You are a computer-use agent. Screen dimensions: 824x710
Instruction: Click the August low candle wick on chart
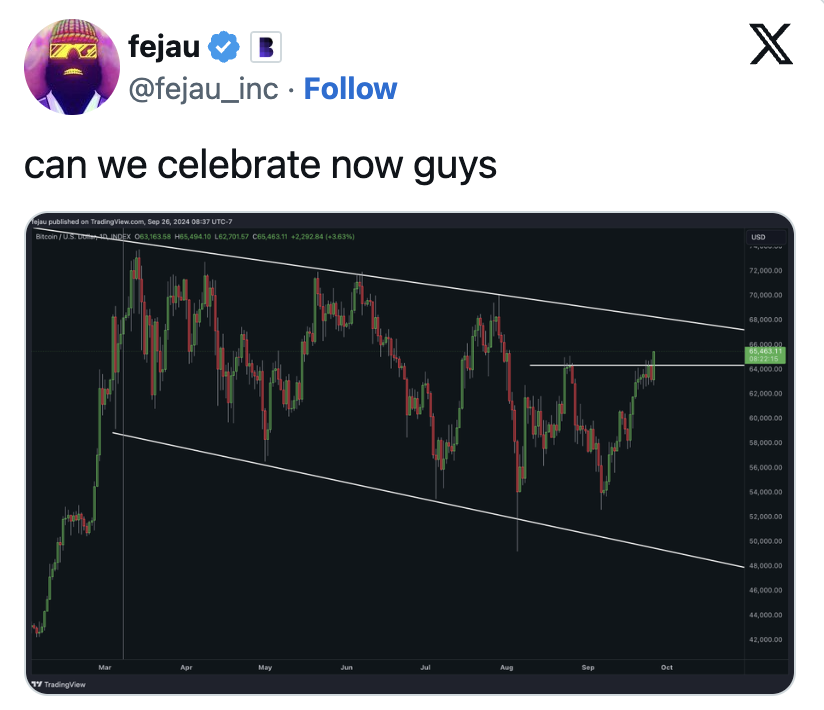click(x=517, y=535)
